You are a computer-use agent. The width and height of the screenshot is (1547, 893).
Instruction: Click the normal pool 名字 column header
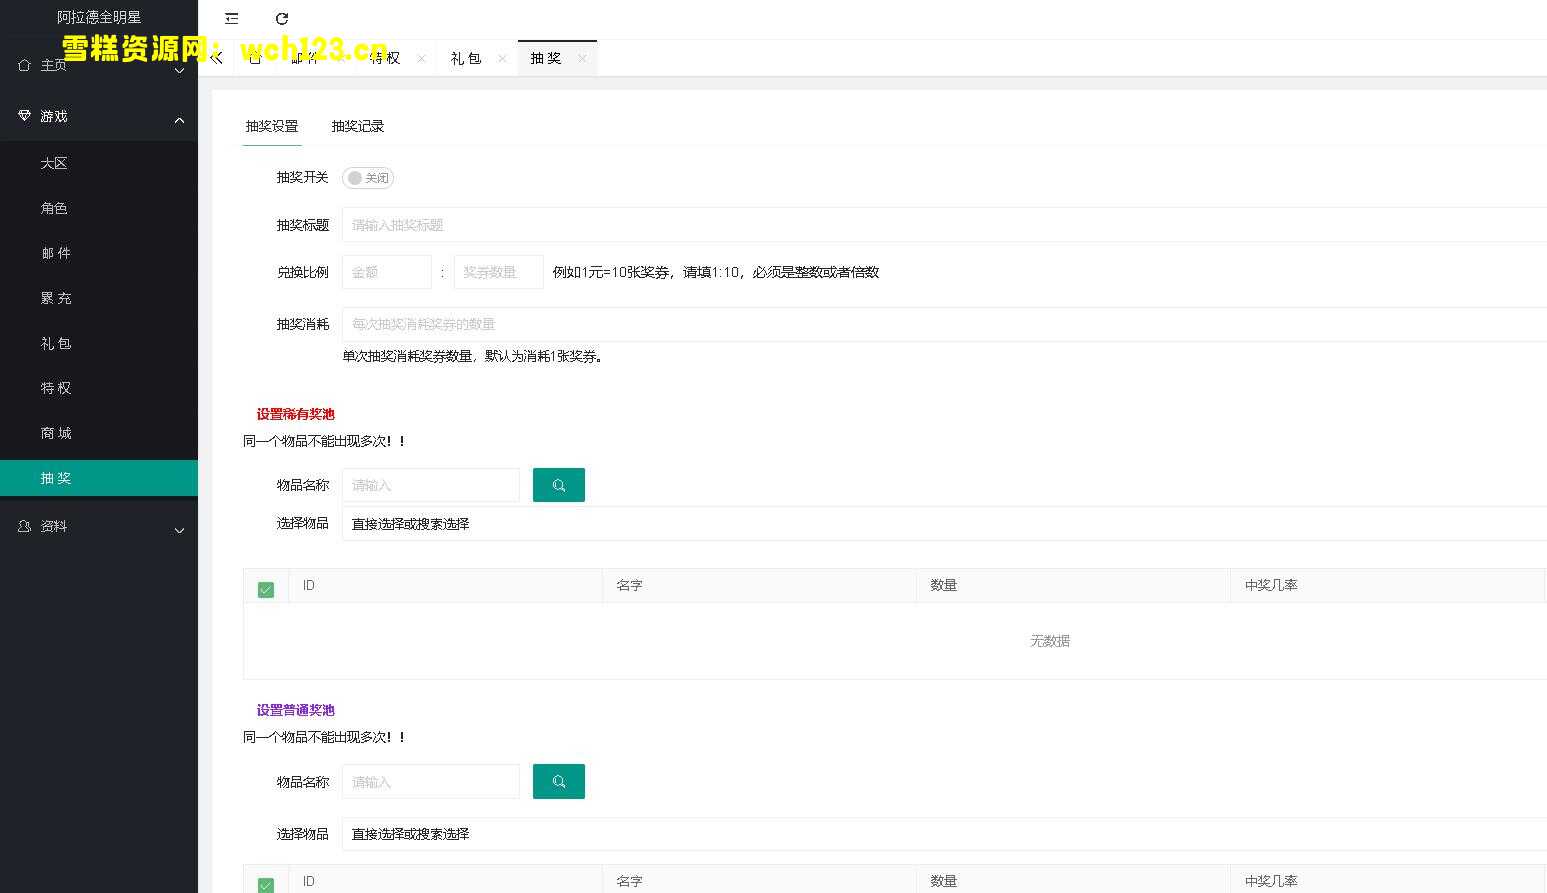pyautogui.click(x=759, y=881)
